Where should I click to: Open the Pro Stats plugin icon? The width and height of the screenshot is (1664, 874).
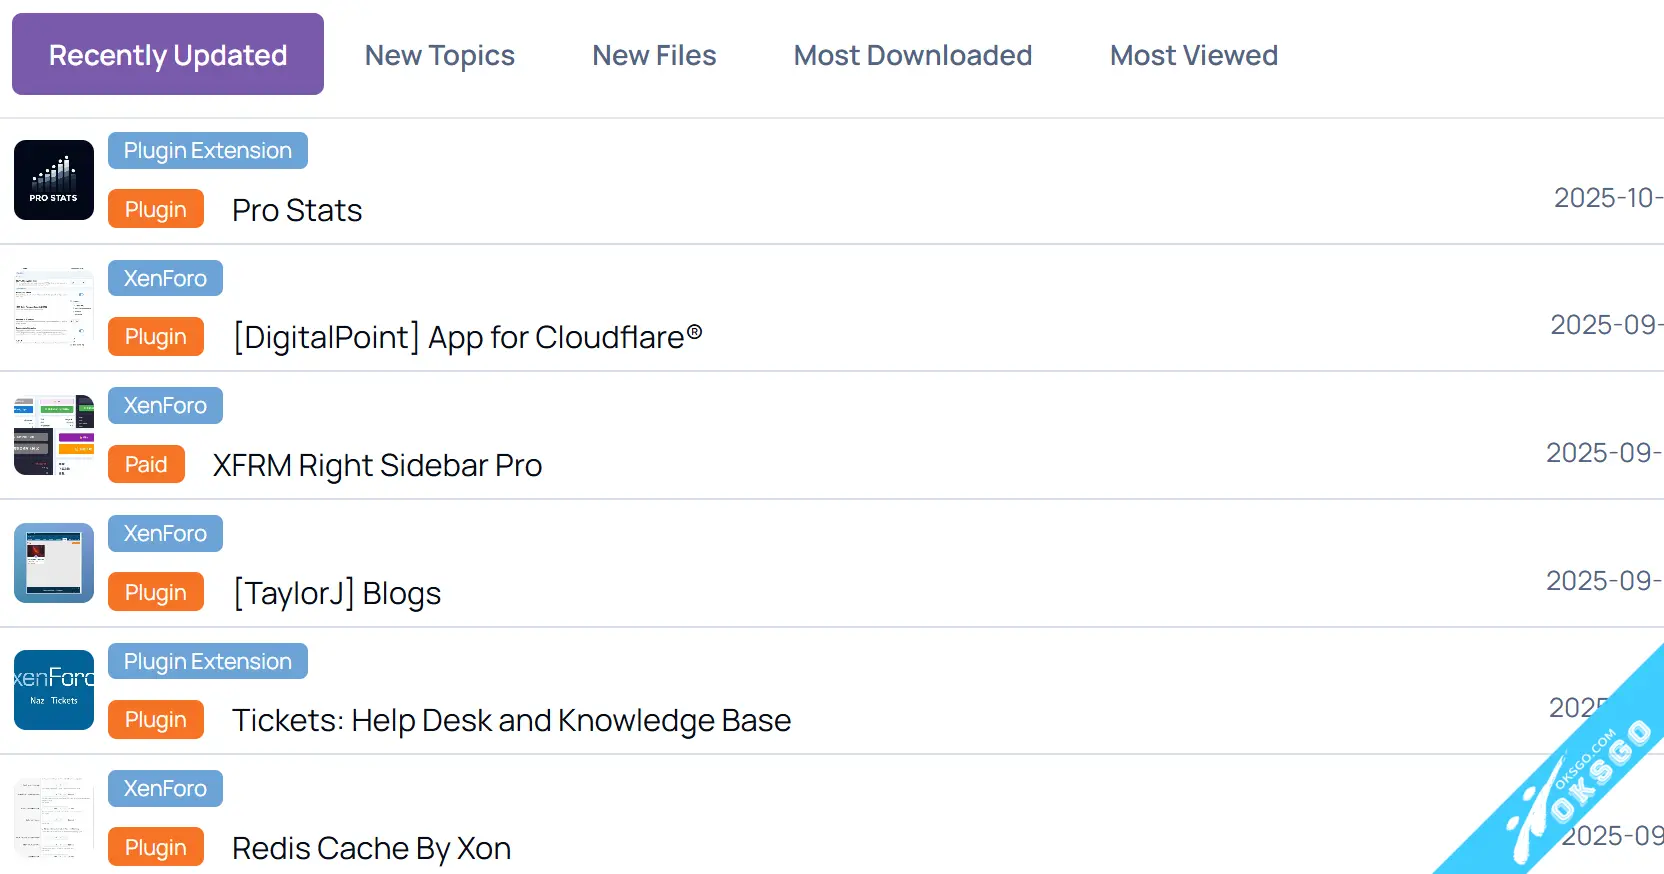click(54, 180)
